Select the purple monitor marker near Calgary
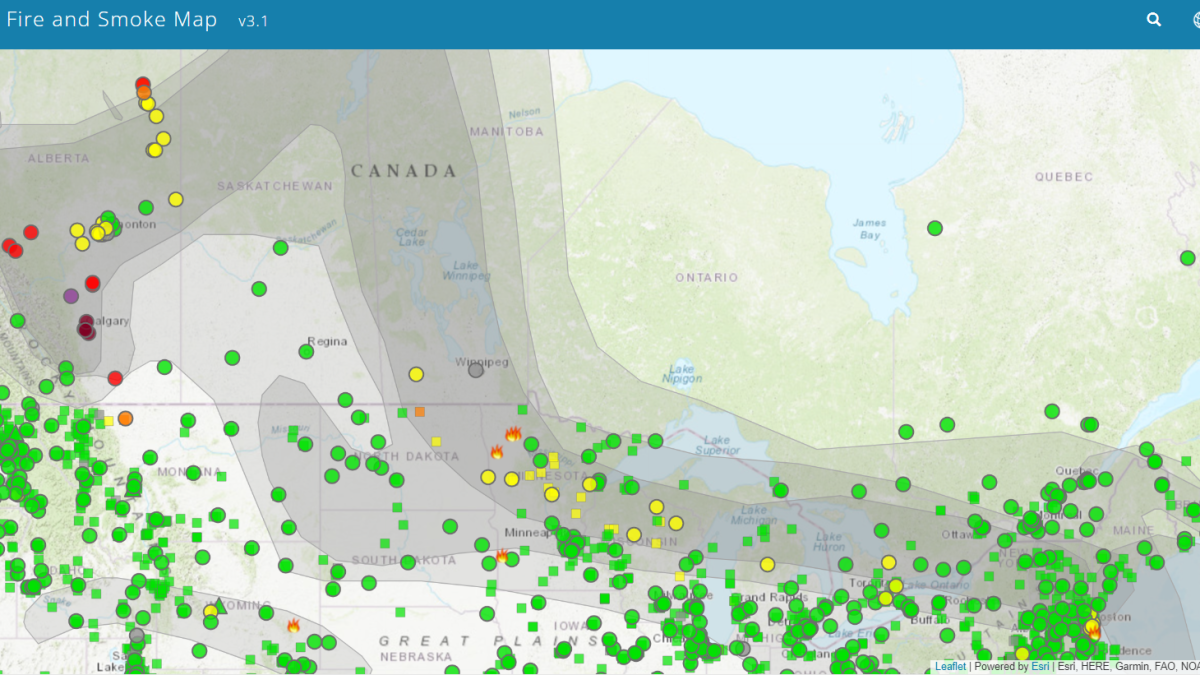1200x675 pixels. tap(71, 296)
